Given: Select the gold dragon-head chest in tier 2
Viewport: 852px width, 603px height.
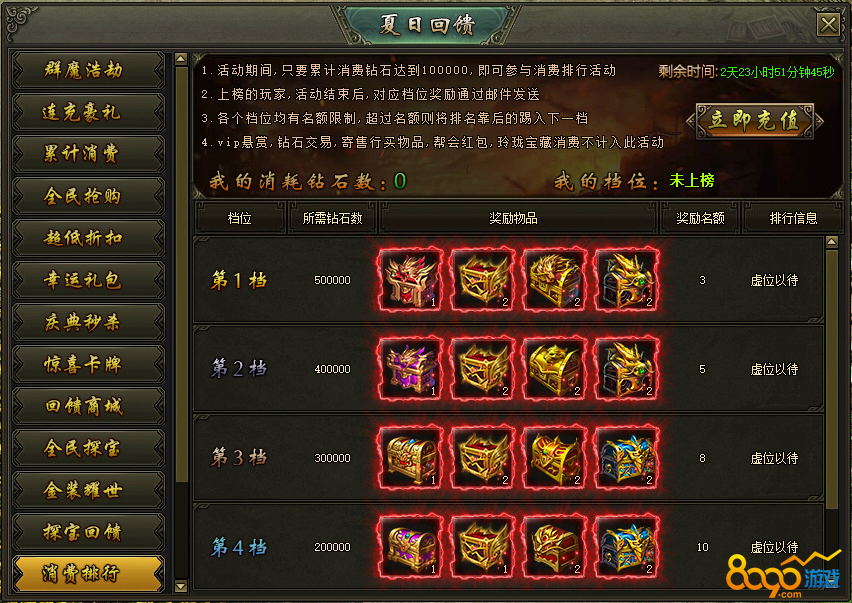Looking at the screenshot, I should click(x=627, y=369).
